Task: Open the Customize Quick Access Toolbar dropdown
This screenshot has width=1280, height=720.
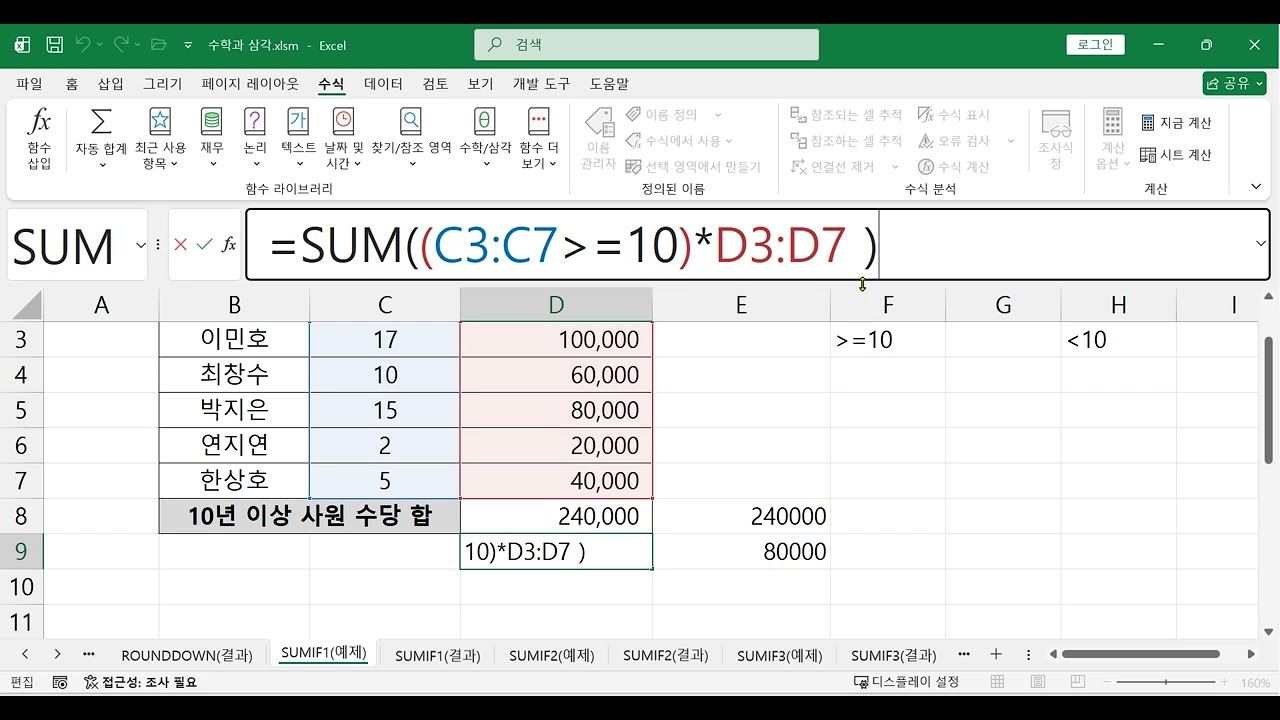Action: [188, 45]
